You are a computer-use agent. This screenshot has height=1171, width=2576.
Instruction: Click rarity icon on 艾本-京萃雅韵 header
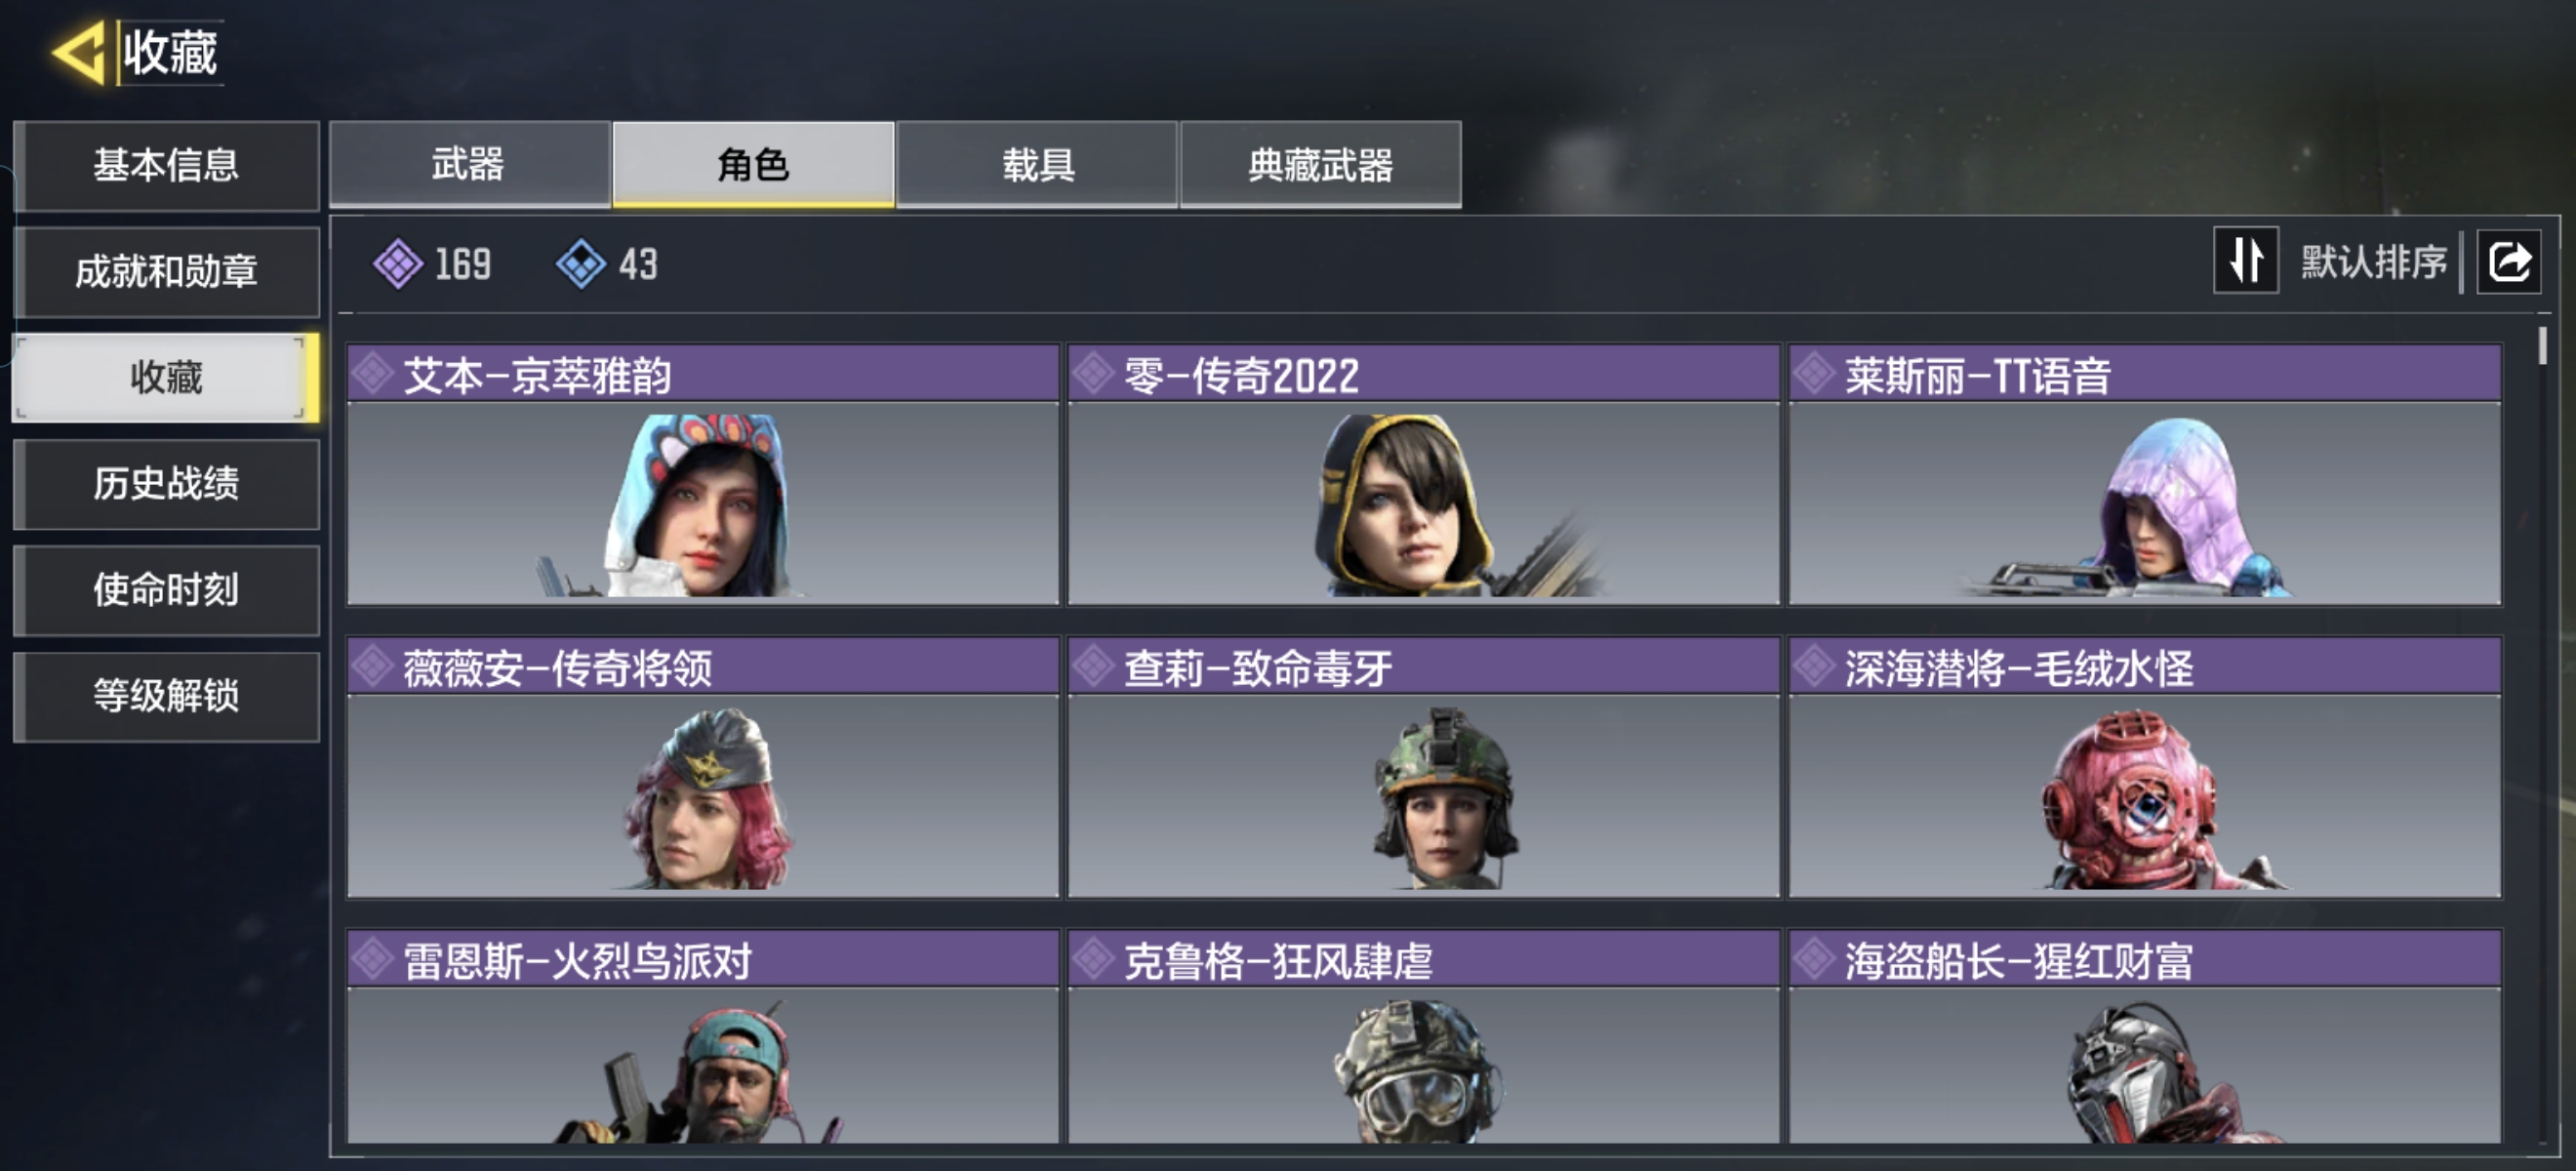point(373,374)
